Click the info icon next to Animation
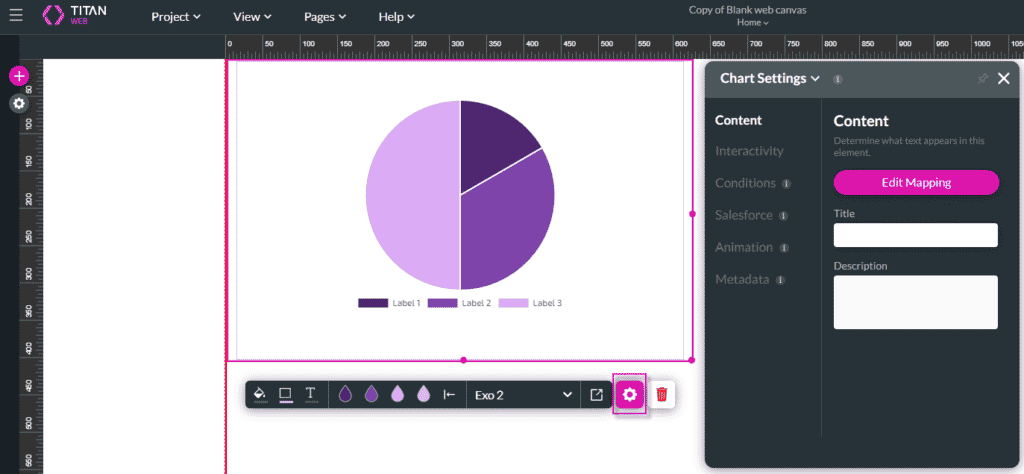The width and height of the screenshot is (1024, 474). coord(784,248)
